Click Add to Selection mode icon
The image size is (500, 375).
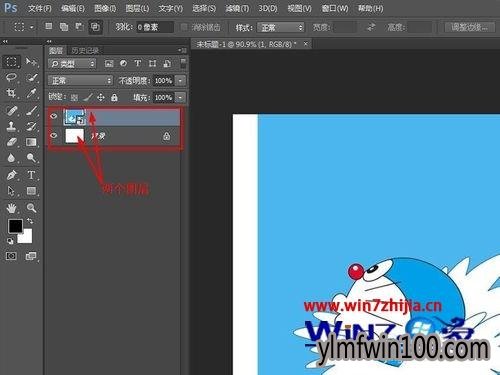pos(64,27)
